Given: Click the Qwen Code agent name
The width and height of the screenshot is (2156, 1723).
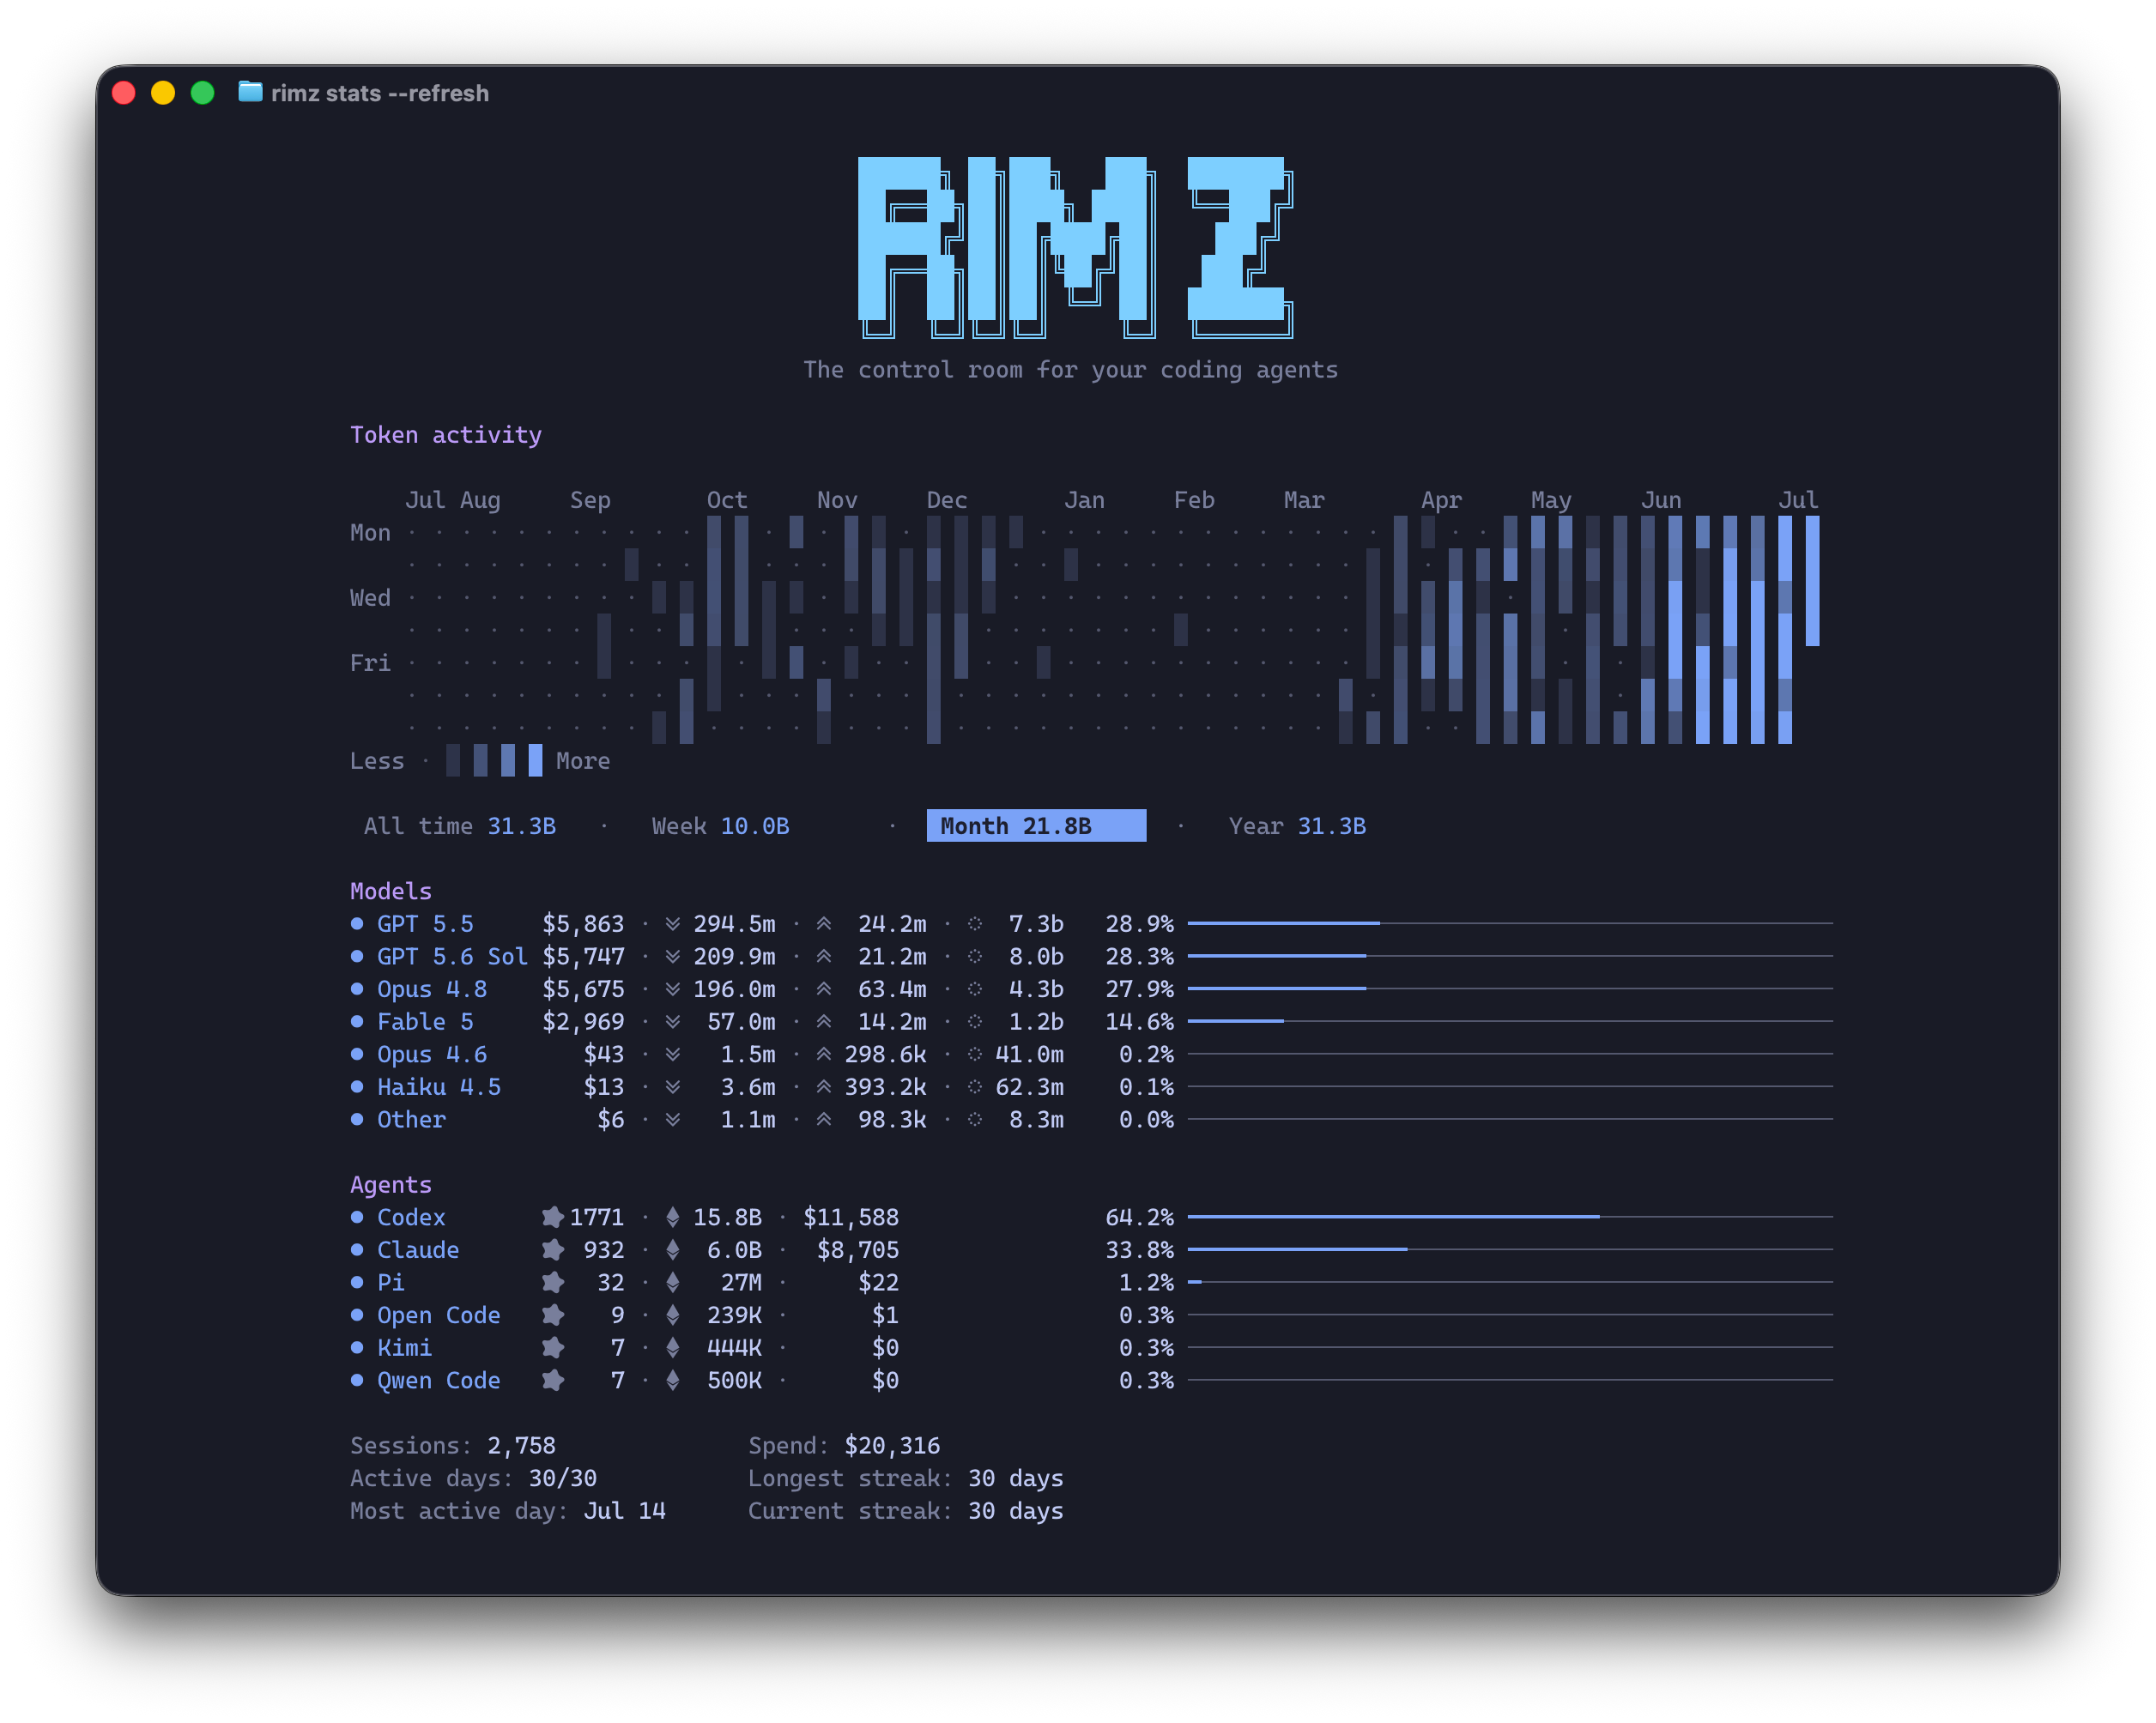Looking at the screenshot, I should [439, 1380].
